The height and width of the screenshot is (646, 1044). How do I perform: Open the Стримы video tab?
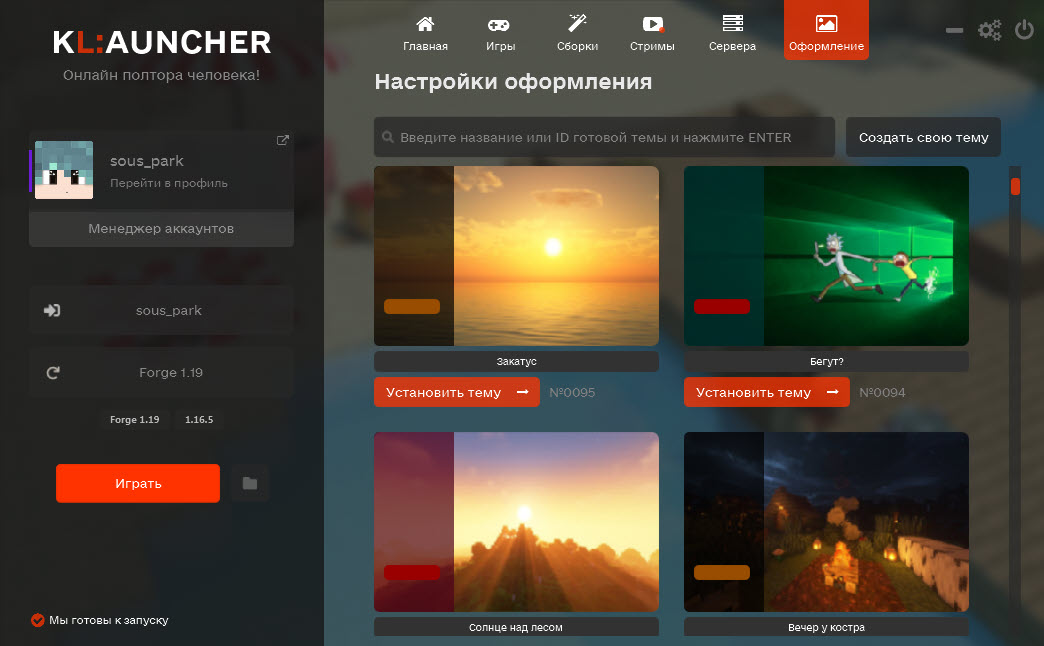point(652,32)
